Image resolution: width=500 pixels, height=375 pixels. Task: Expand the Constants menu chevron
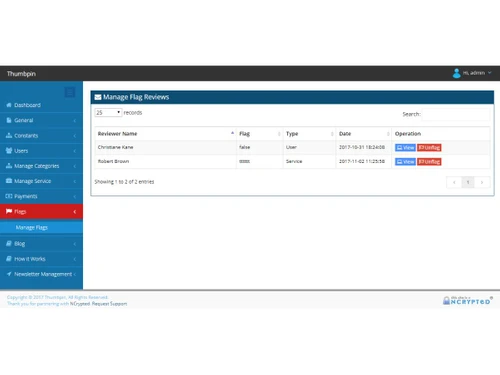point(75,136)
